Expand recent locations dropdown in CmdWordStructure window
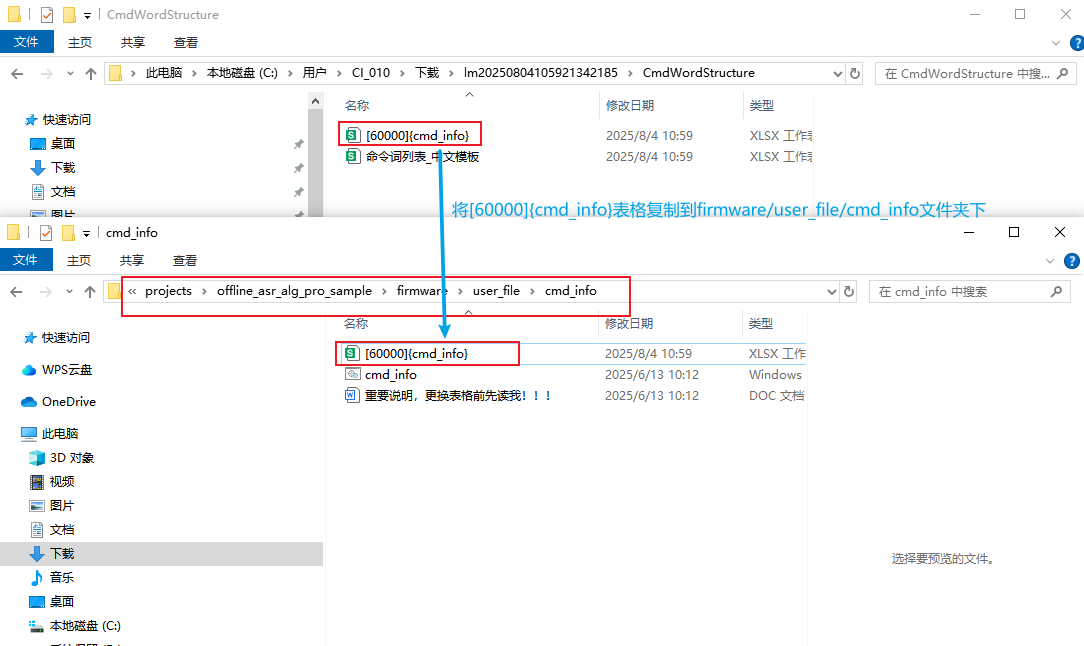This screenshot has height=646, width=1084. (70, 74)
